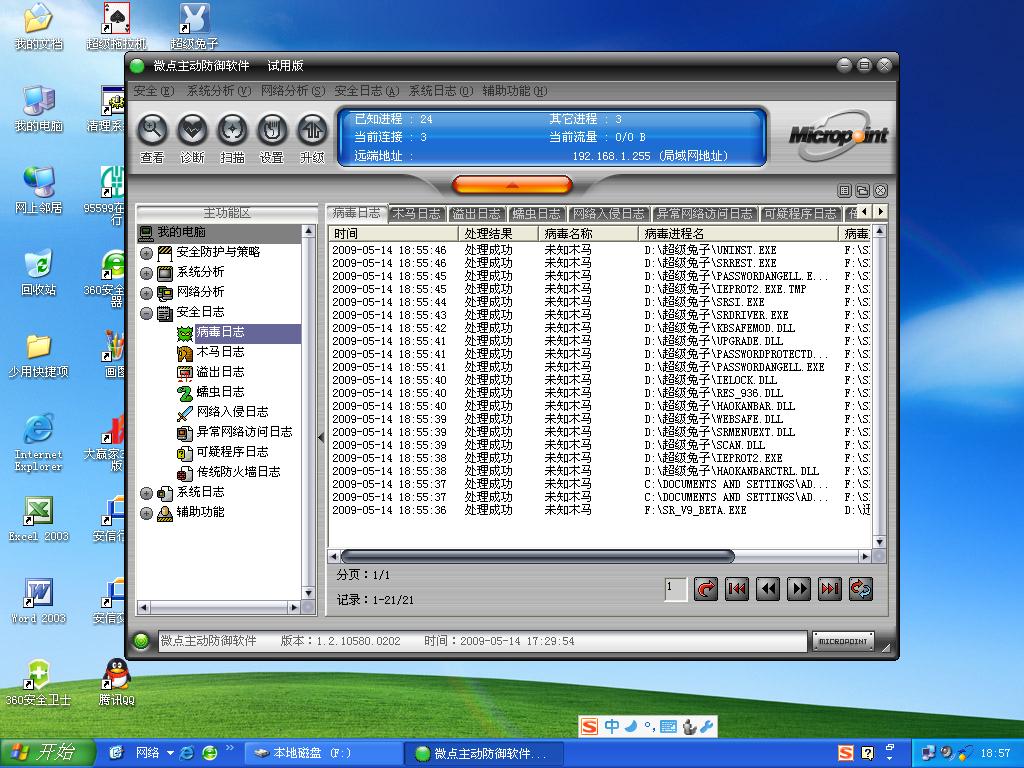Open the 系统分析(V) menu
The width and height of the screenshot is (1024, 768).
pyautogui.click(x=219, y=91)
